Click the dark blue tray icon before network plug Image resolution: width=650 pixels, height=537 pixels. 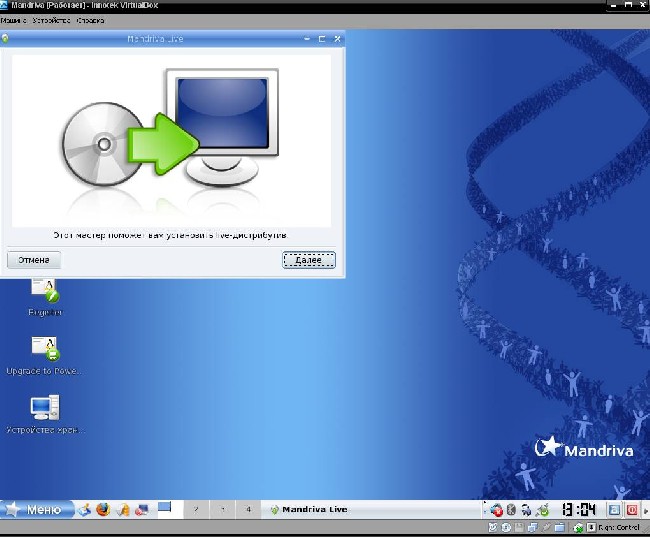pyautogui.click(x=526, y=510)
